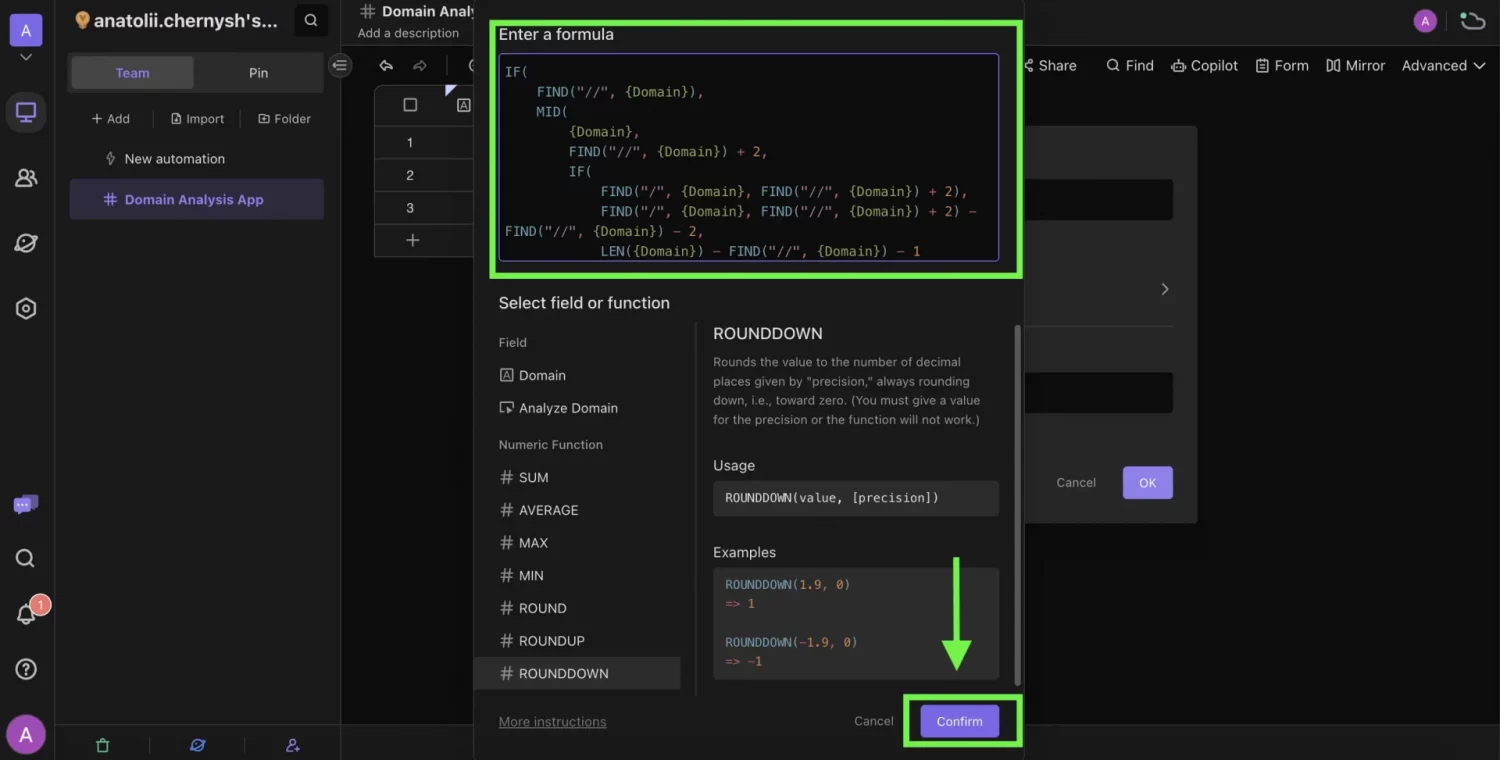This screenshot has height=760, width=1500.
Task: Click the Redo arrow in toolbar
Action: pyautogui.click(x=420, y=66)
